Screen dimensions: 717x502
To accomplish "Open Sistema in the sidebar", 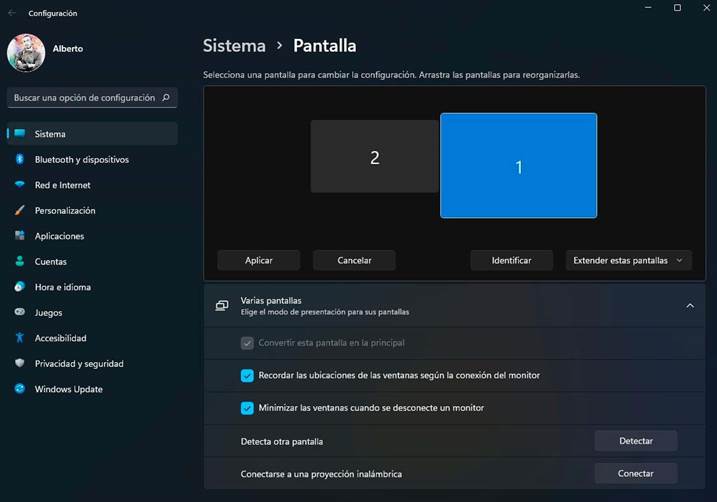I will 92,134.
